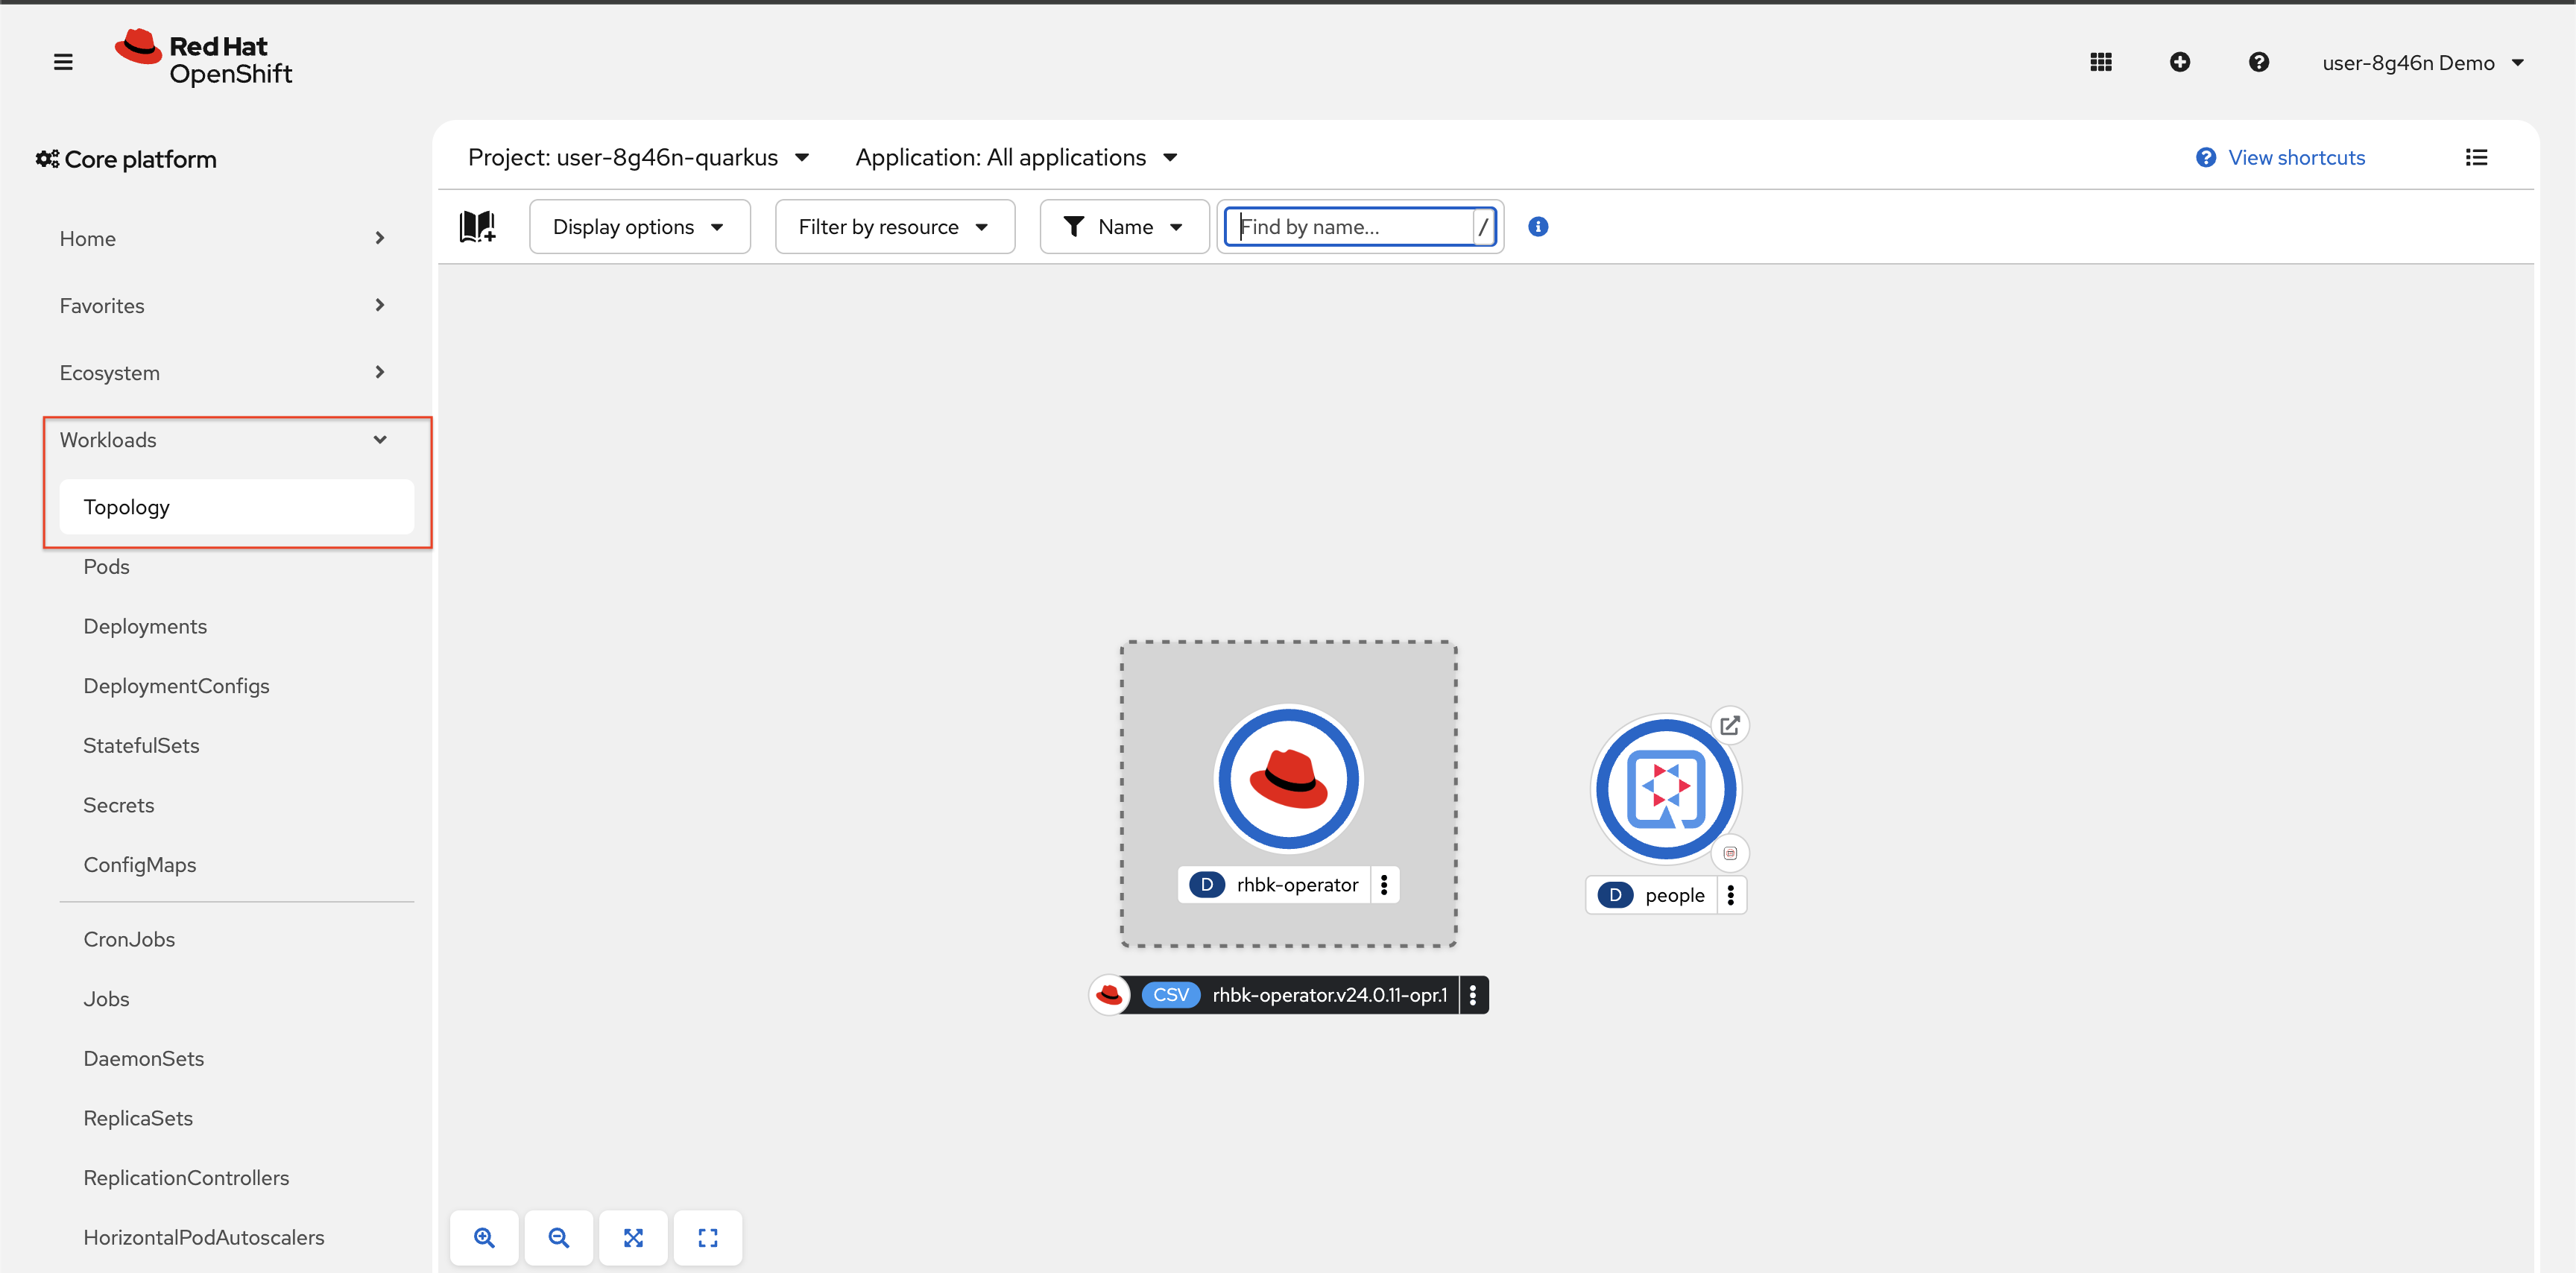Click the hamburger navigation menu icon
Viewport: 2576px width, 1273px height.
coord(63,62)
